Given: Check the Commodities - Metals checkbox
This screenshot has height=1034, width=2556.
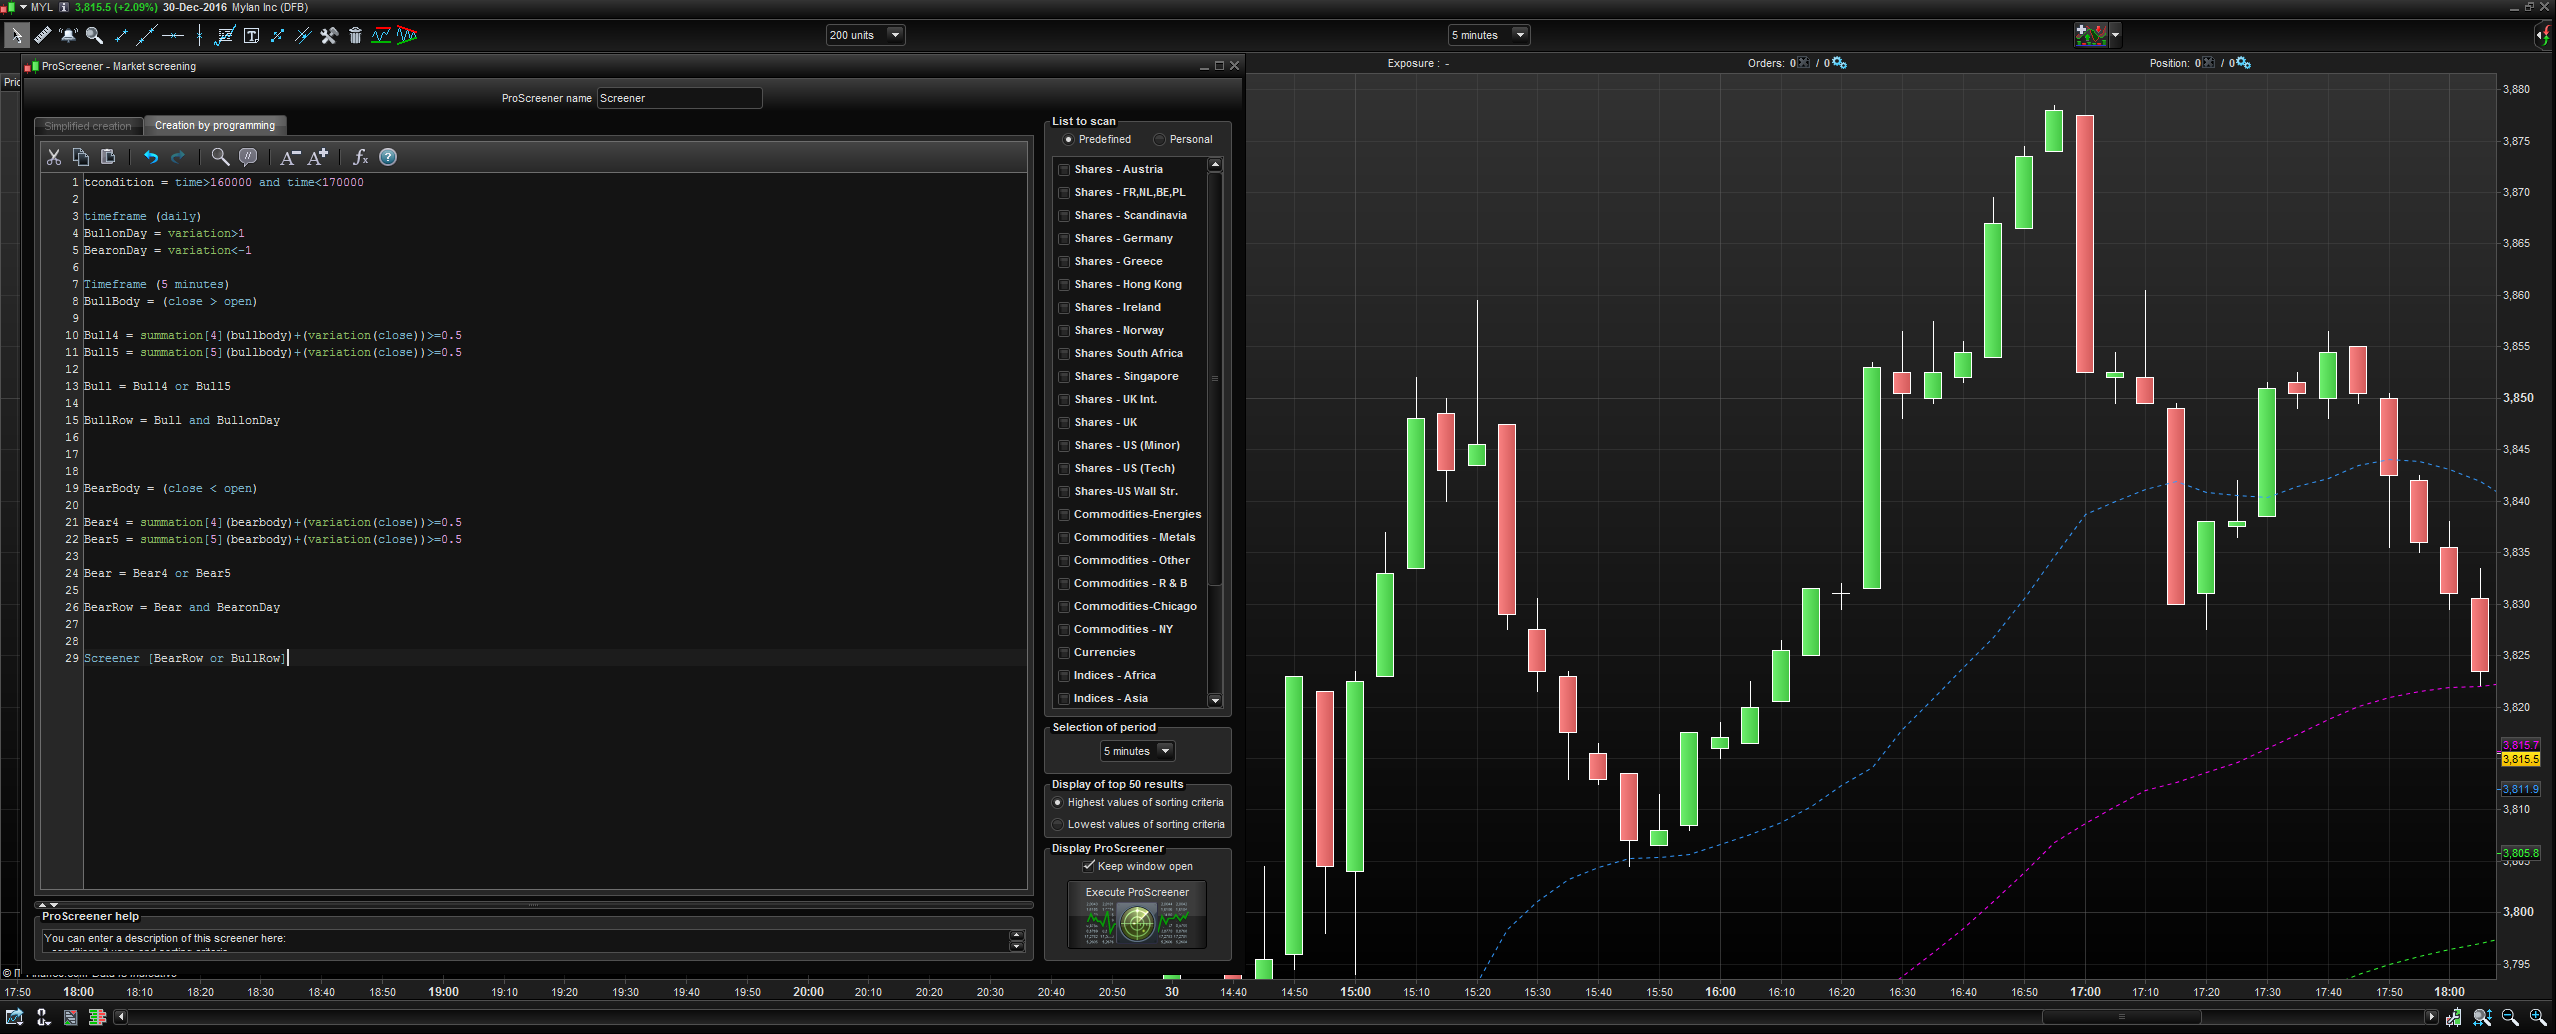Looking at the screenshot, I should 1064,538.
